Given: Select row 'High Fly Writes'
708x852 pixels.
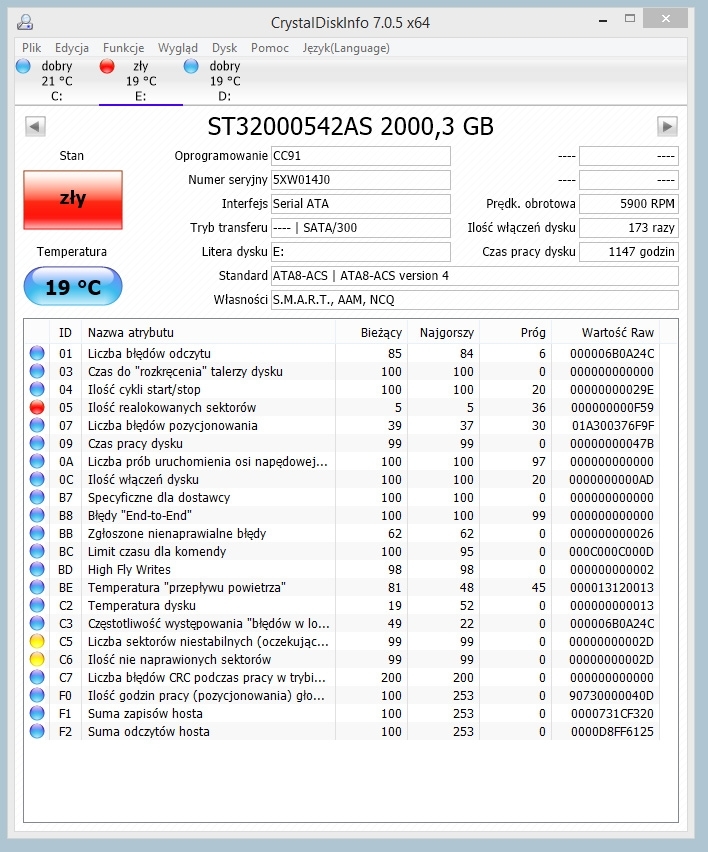Looking at the screenshot, I should [x=342, y=569].
